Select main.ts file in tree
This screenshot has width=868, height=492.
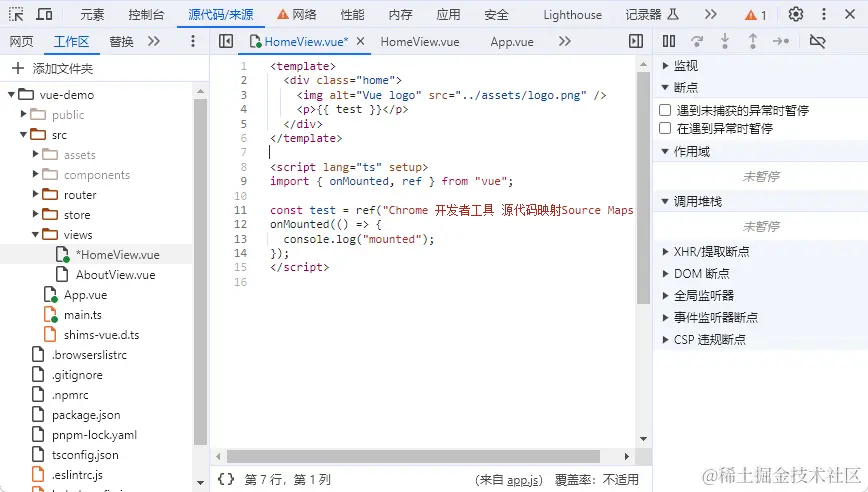coord(82,315)
